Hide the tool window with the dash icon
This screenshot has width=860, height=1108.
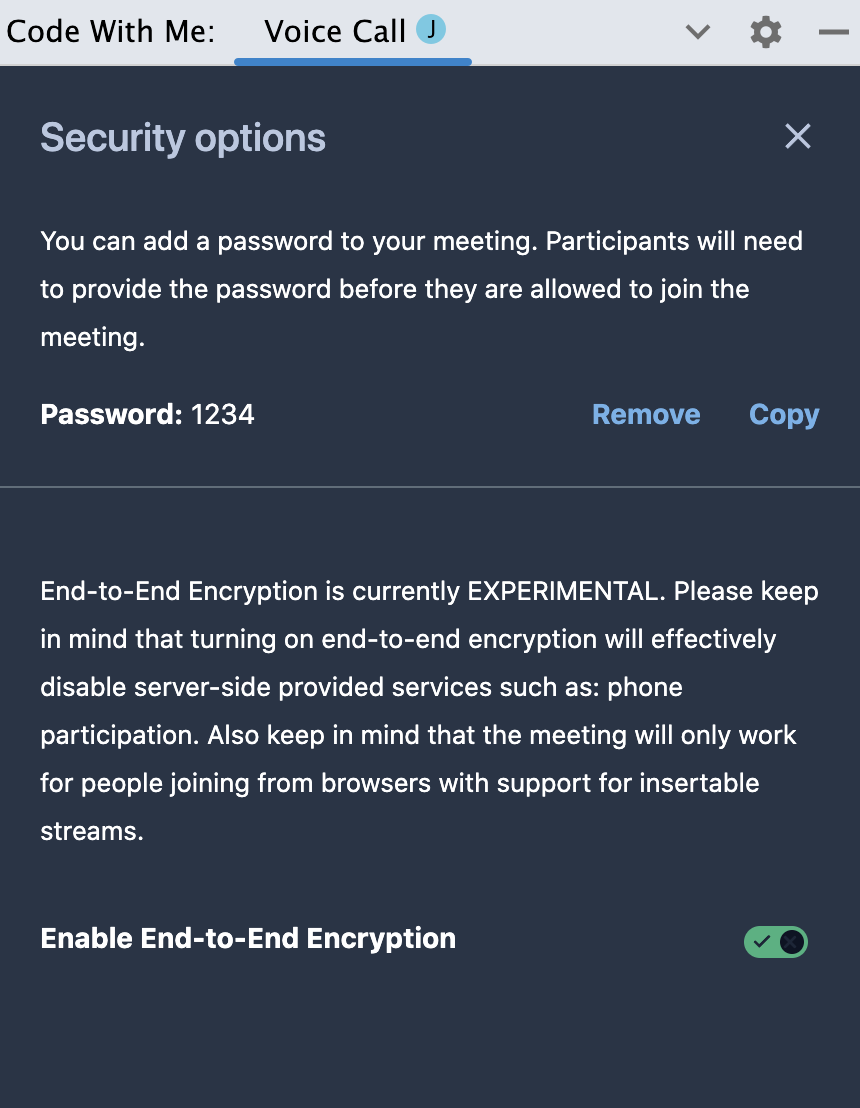pyautogui.click(x=834, y=32)
